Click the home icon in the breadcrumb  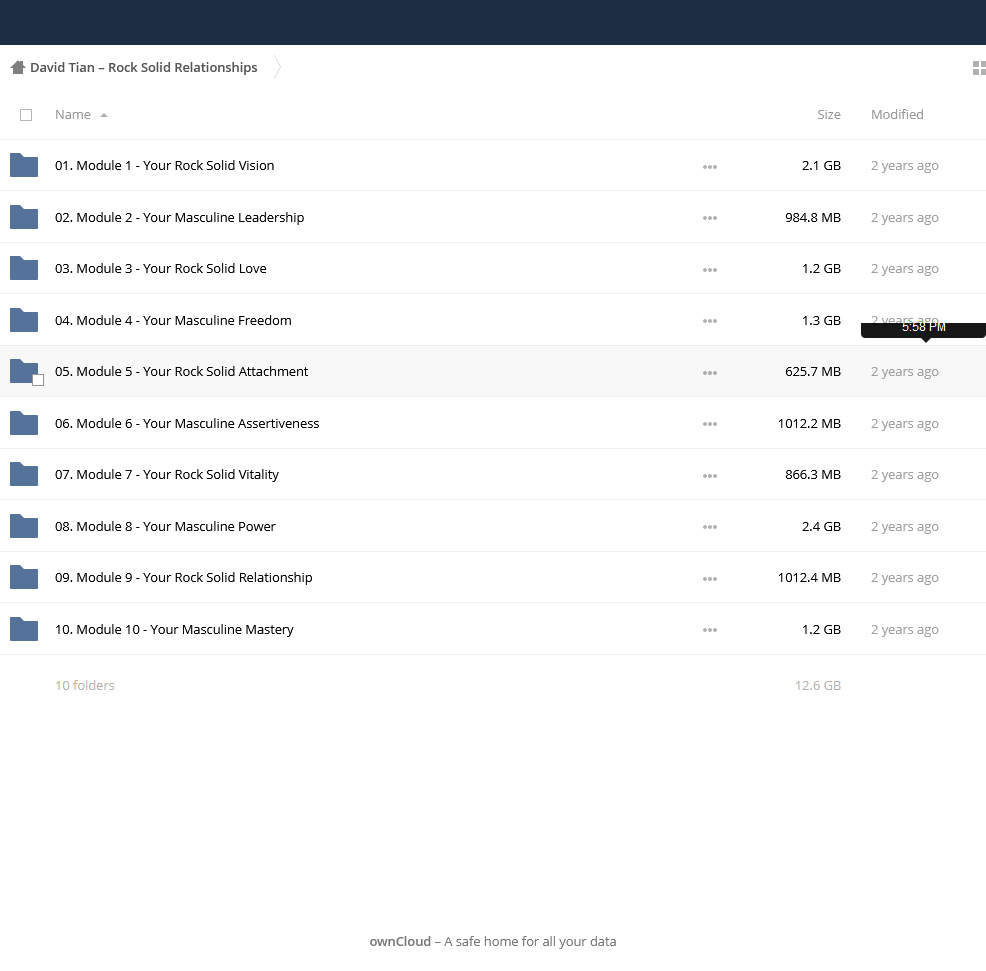tap(18, 67)
